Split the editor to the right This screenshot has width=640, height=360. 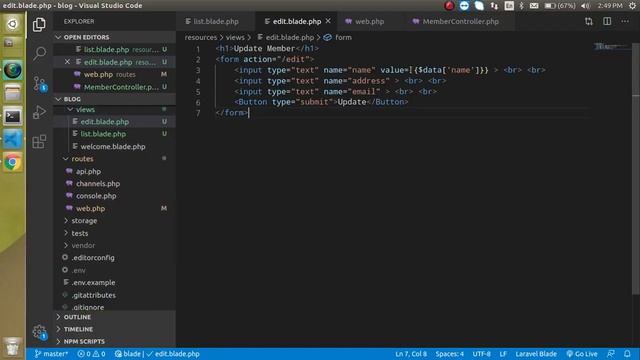click(x=607, y=21)
